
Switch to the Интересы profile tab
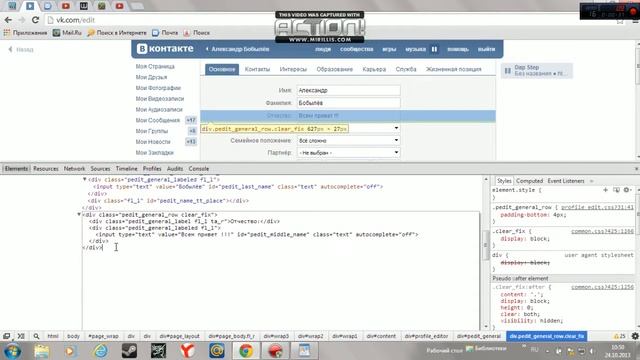[293, 69]
